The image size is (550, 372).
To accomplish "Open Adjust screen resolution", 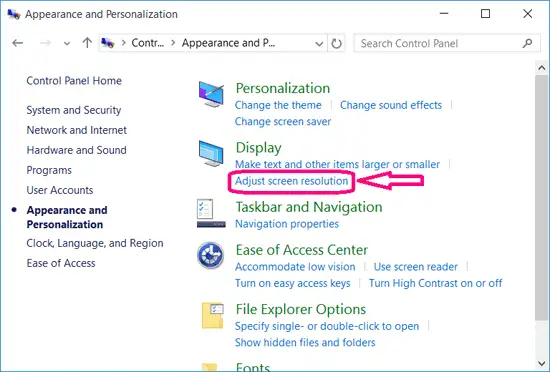I will [291, 181].
